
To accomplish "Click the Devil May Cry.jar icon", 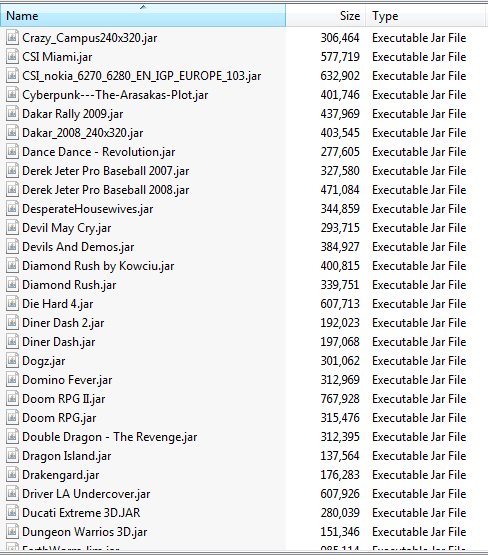I will 12,228.
